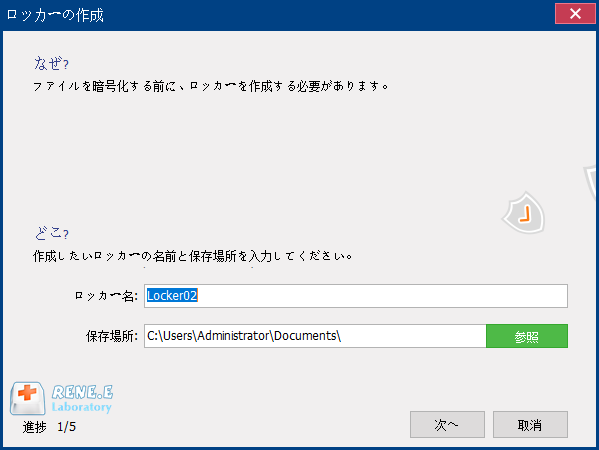Image resolution: width=599 pixels, height=450 pixels.
Task: Click the explanation text about encrypting files
Action: [211, 86]
